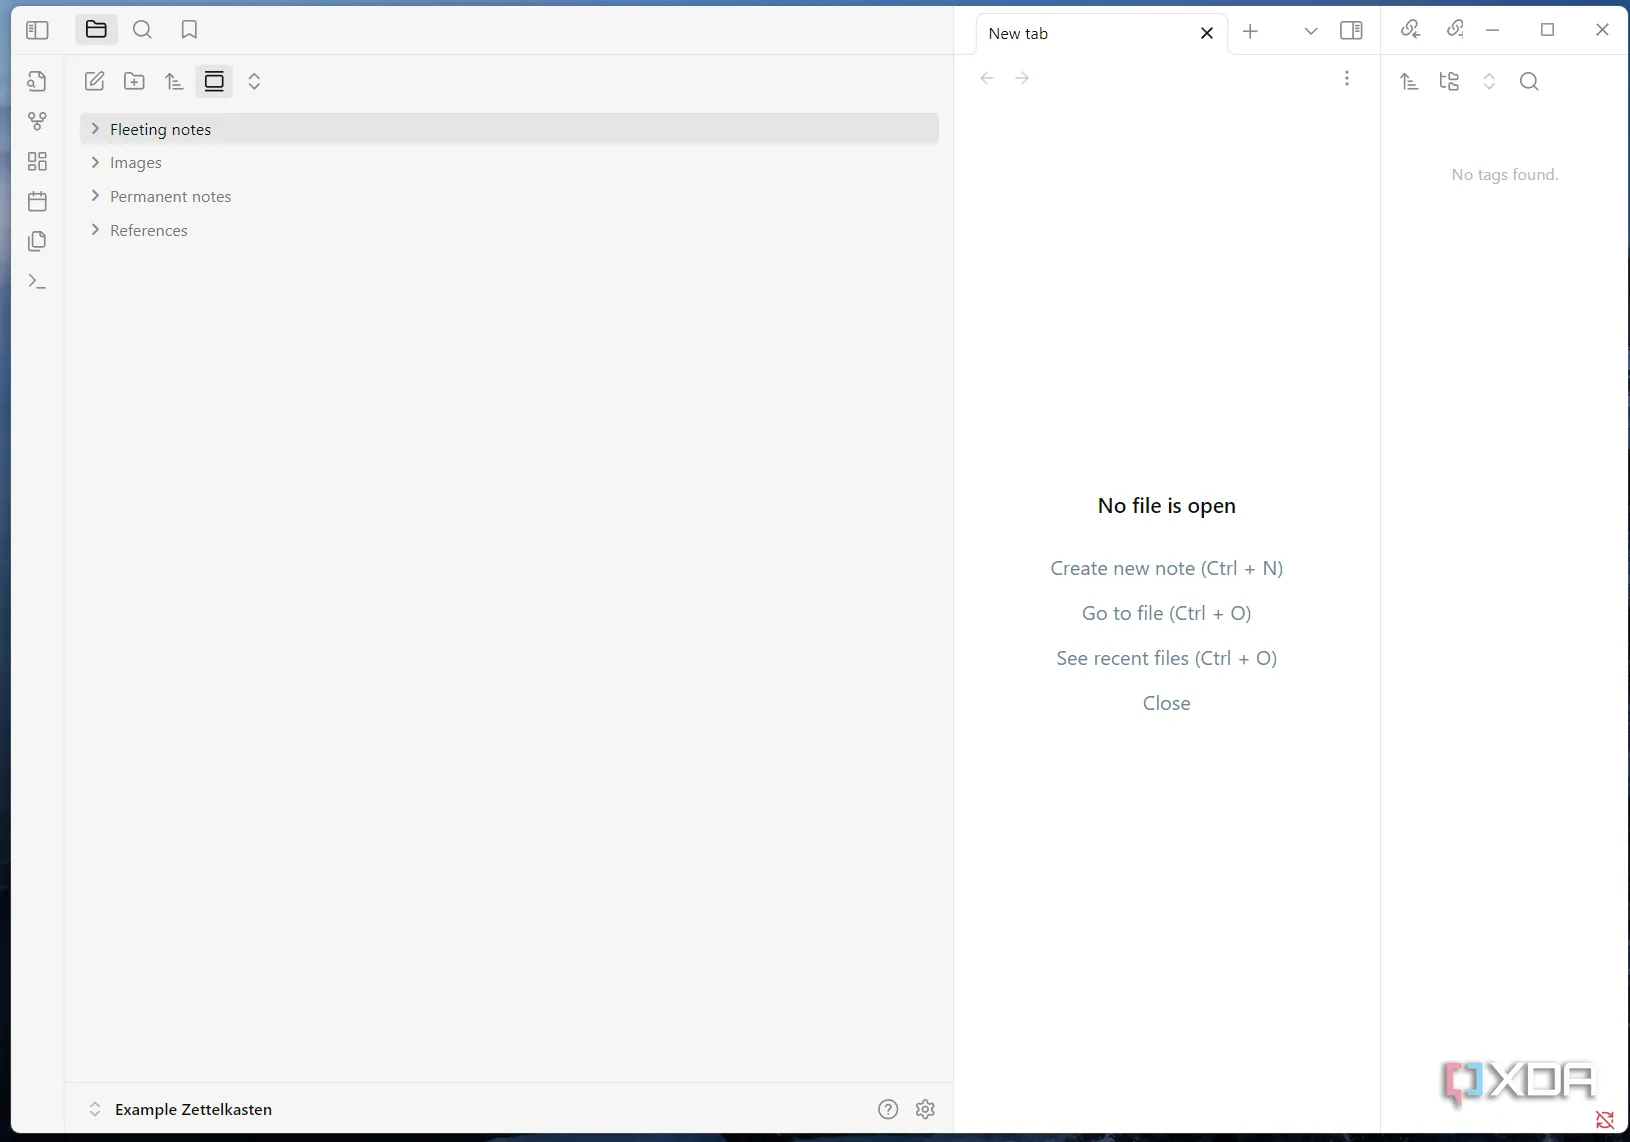Toggle the left sidebar collapse
The width and height of the screenshot is (1630, 1142).
(x=37, y=30)
